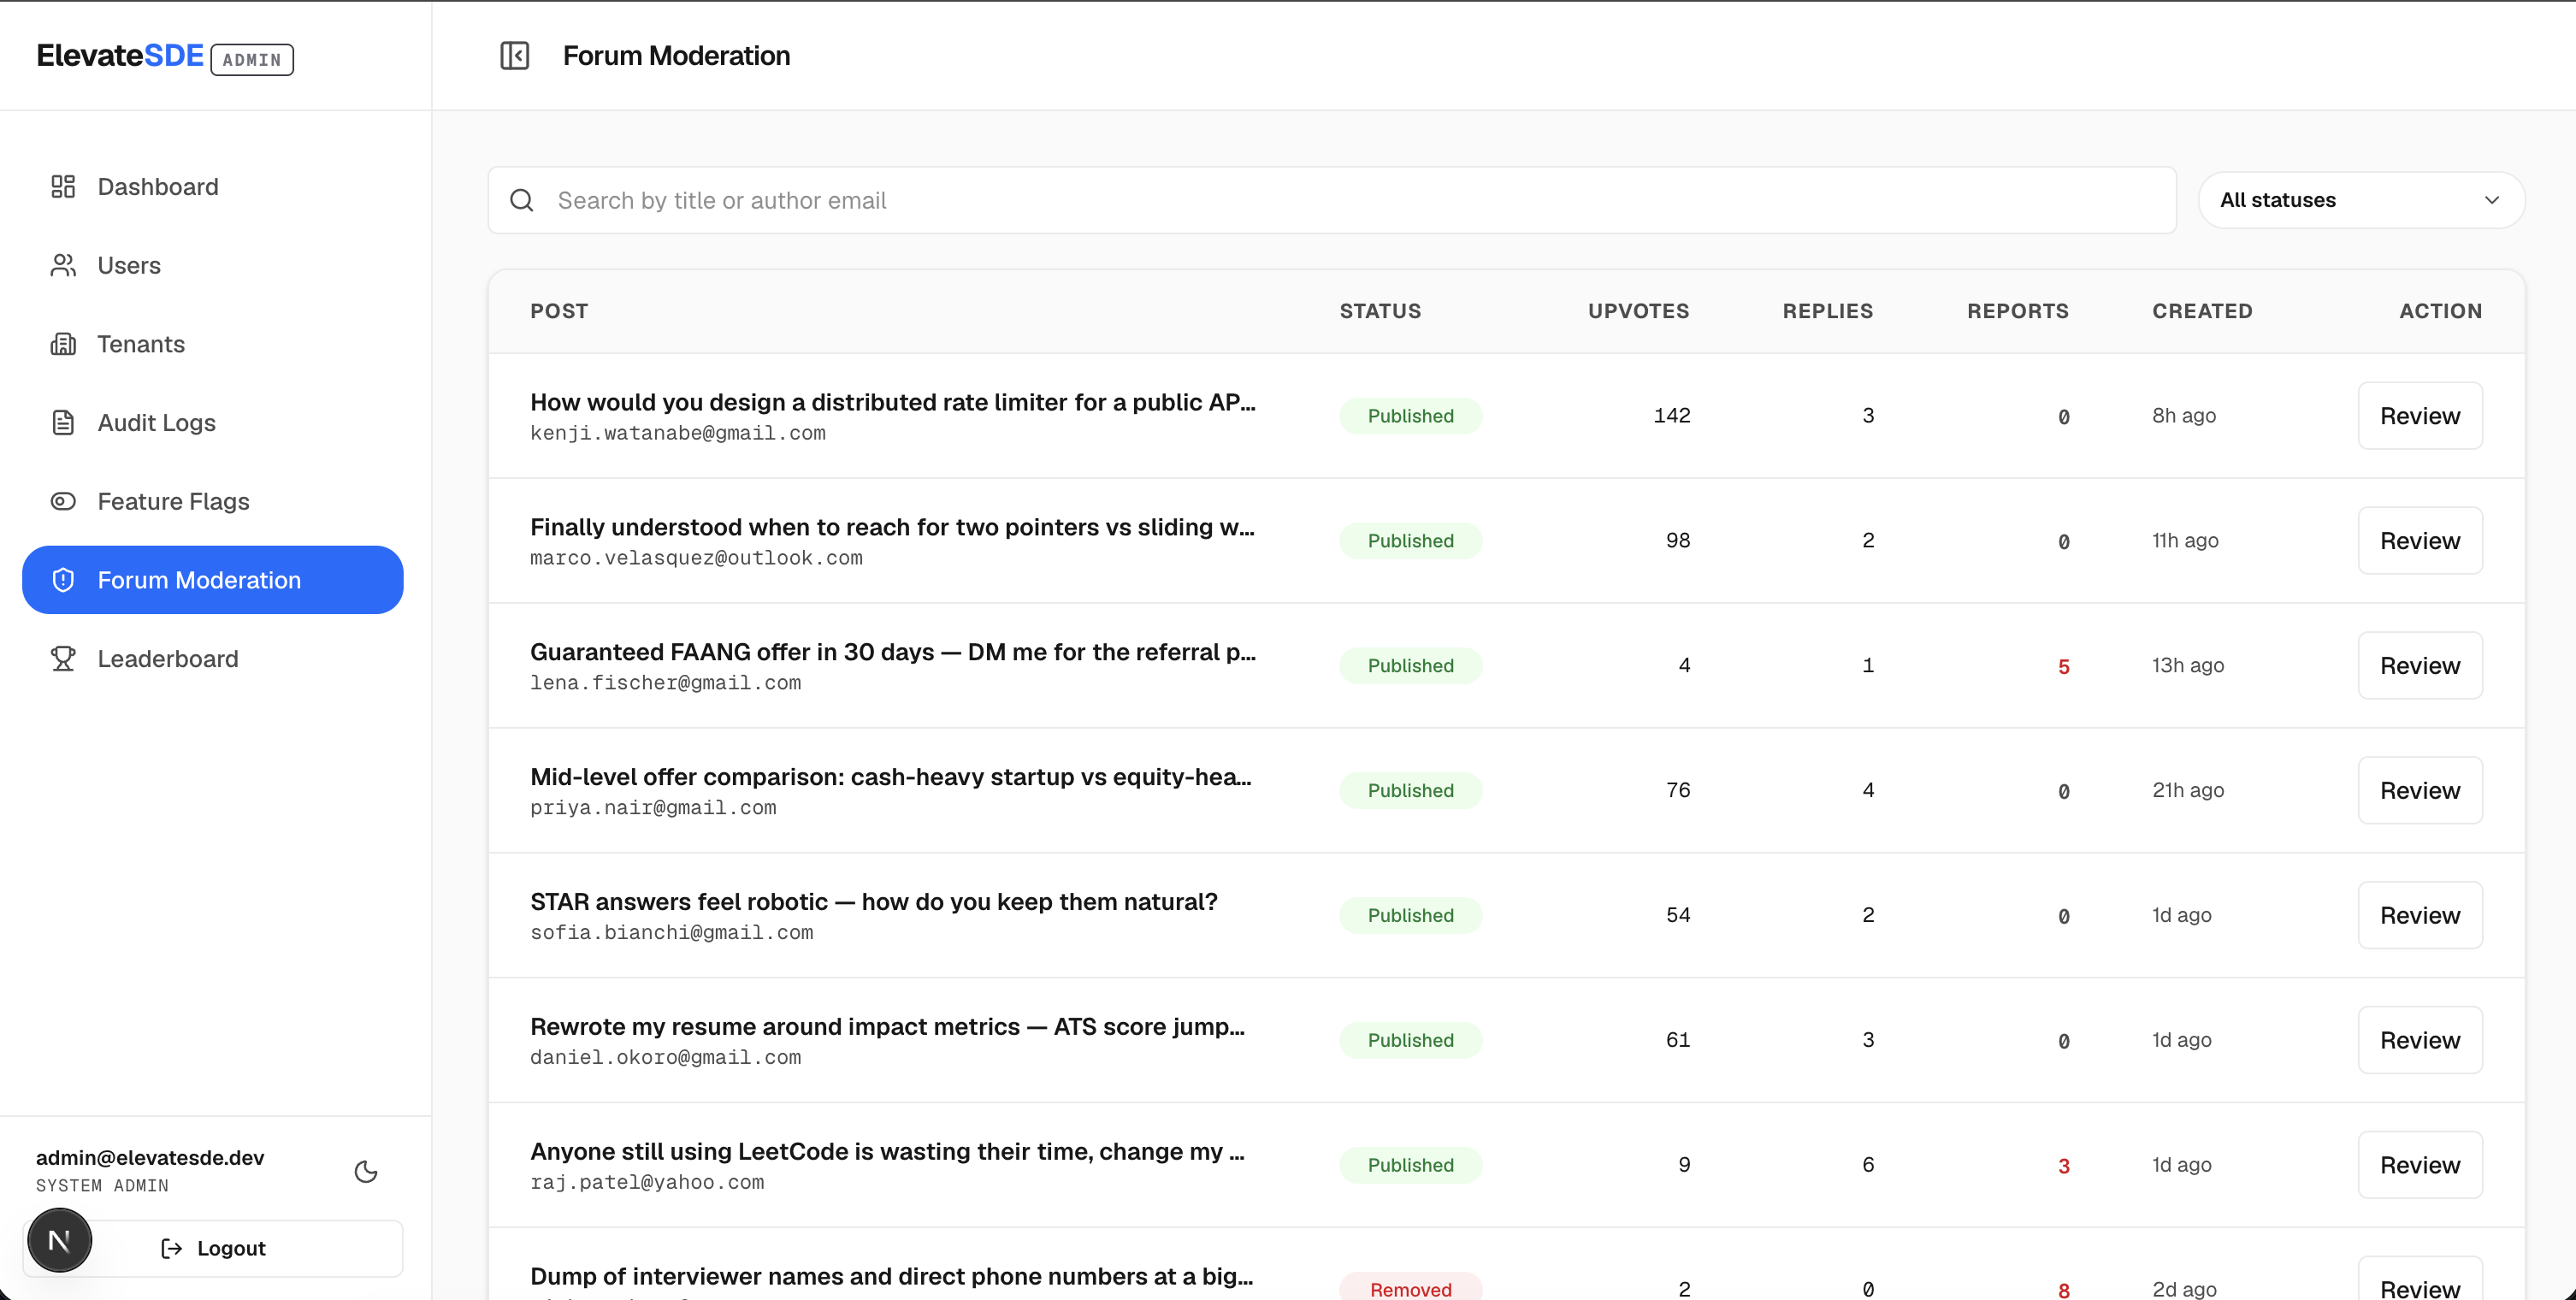The image size is (2576, 1300).
Task: Collapse the sidebar panel icon
Action: (514, 55)
